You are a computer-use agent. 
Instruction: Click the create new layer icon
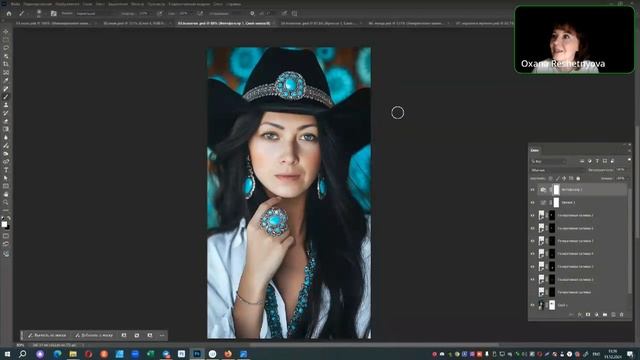613,315
